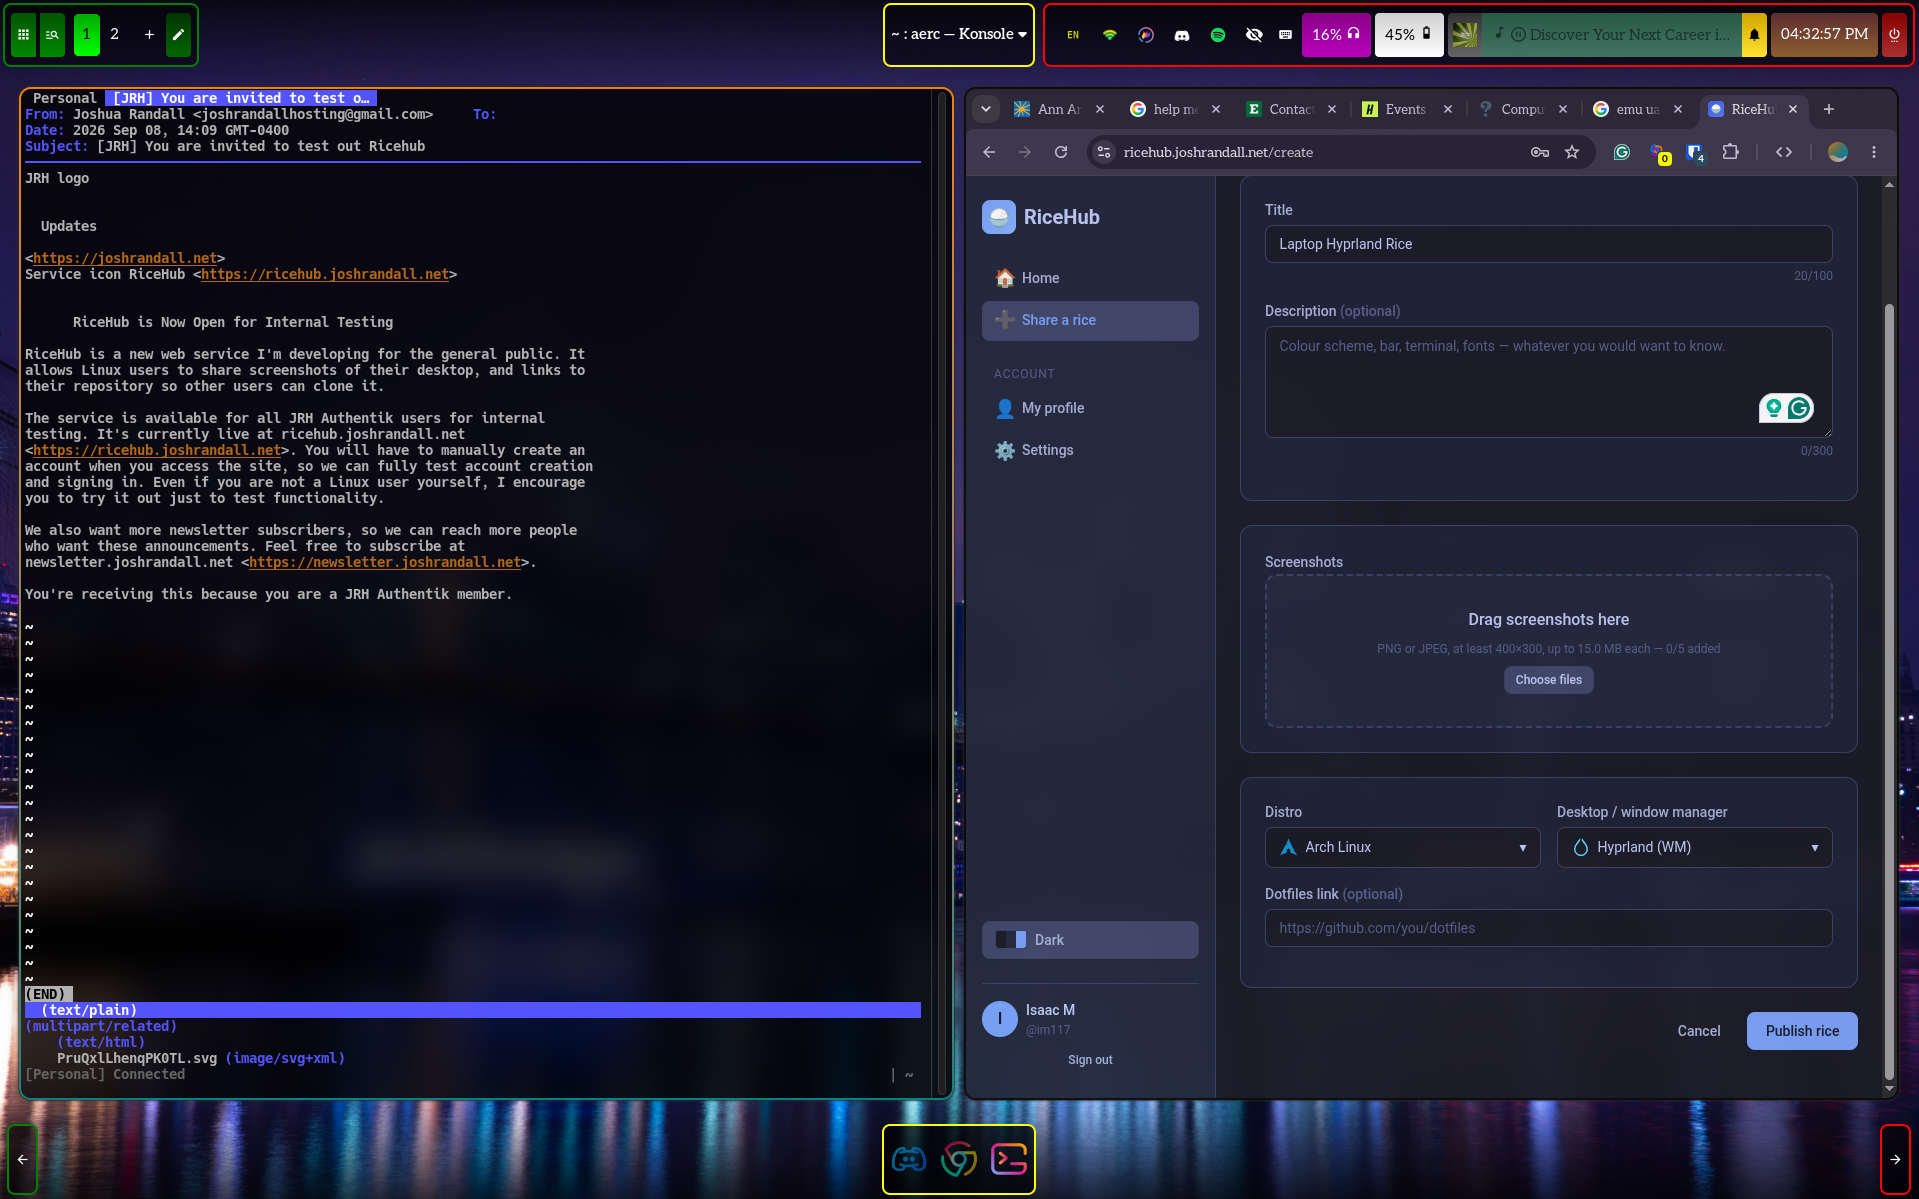Click the notification bell icon
This screenshot has height=1199, width=1919.
click(x=1754, y=35)
